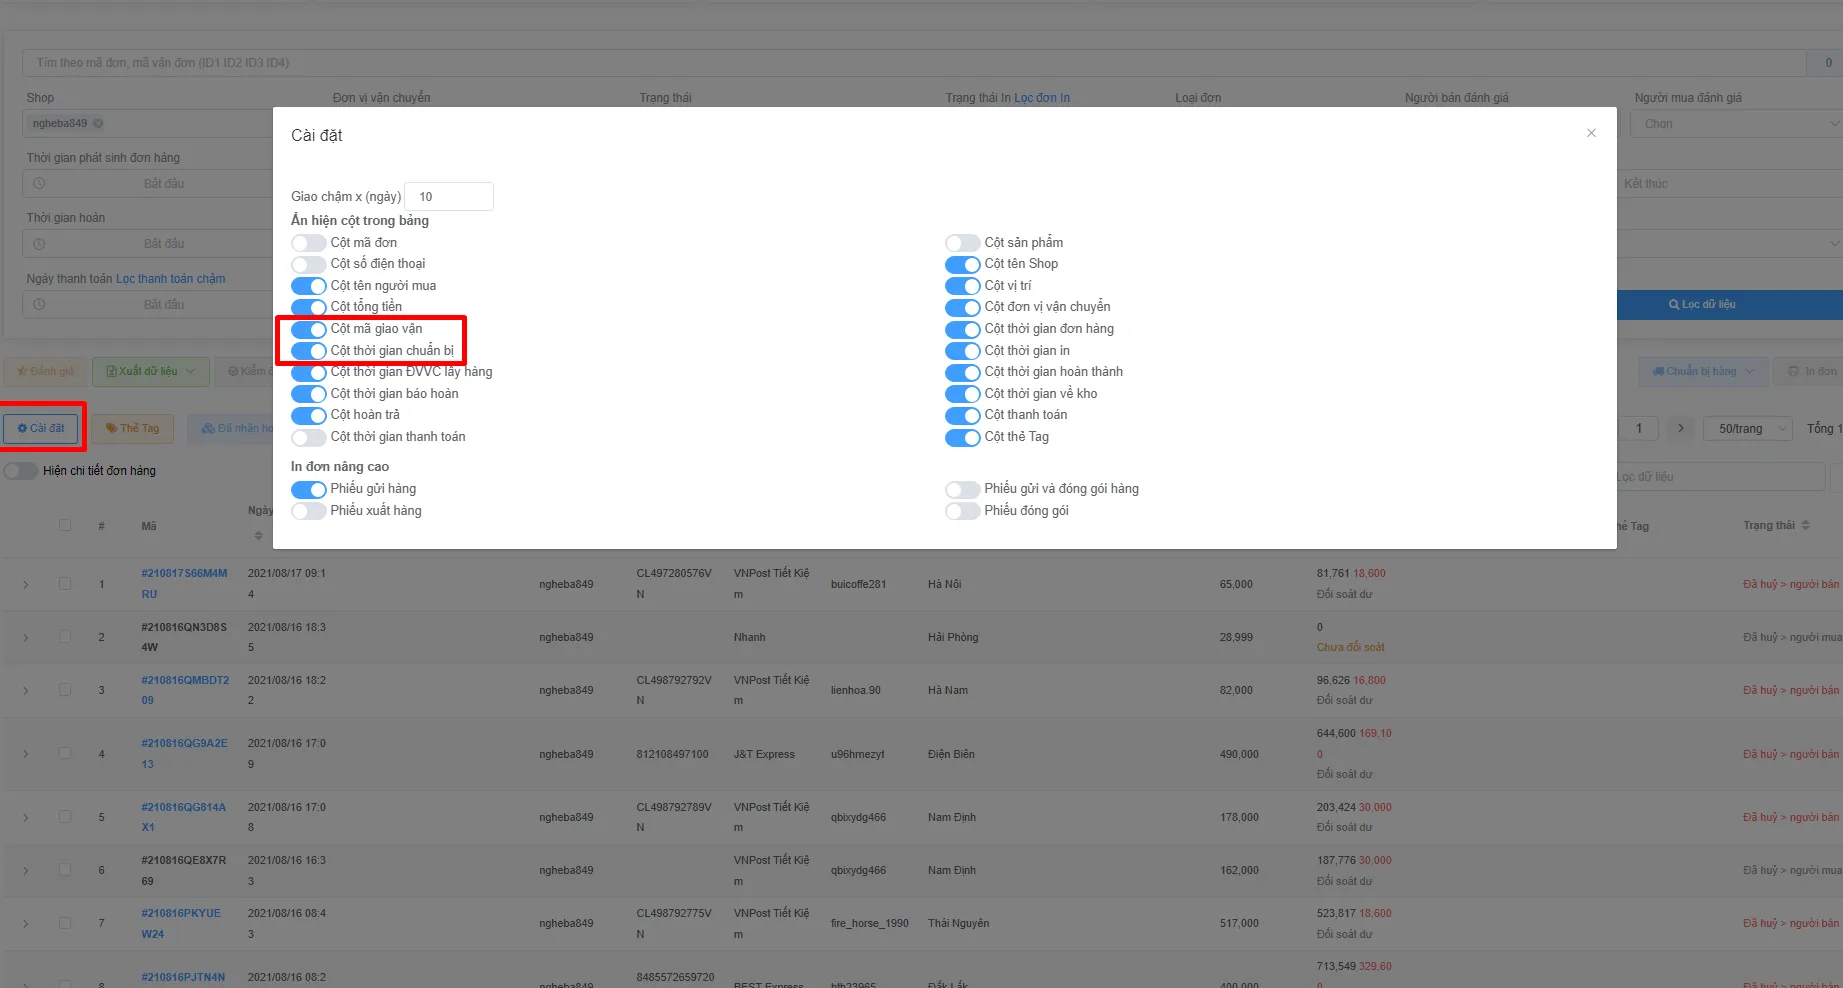Image resolution: width=1843 pixels, height=988 pixels.
Task: Expand order row 6 details
Action: [26, 871]
